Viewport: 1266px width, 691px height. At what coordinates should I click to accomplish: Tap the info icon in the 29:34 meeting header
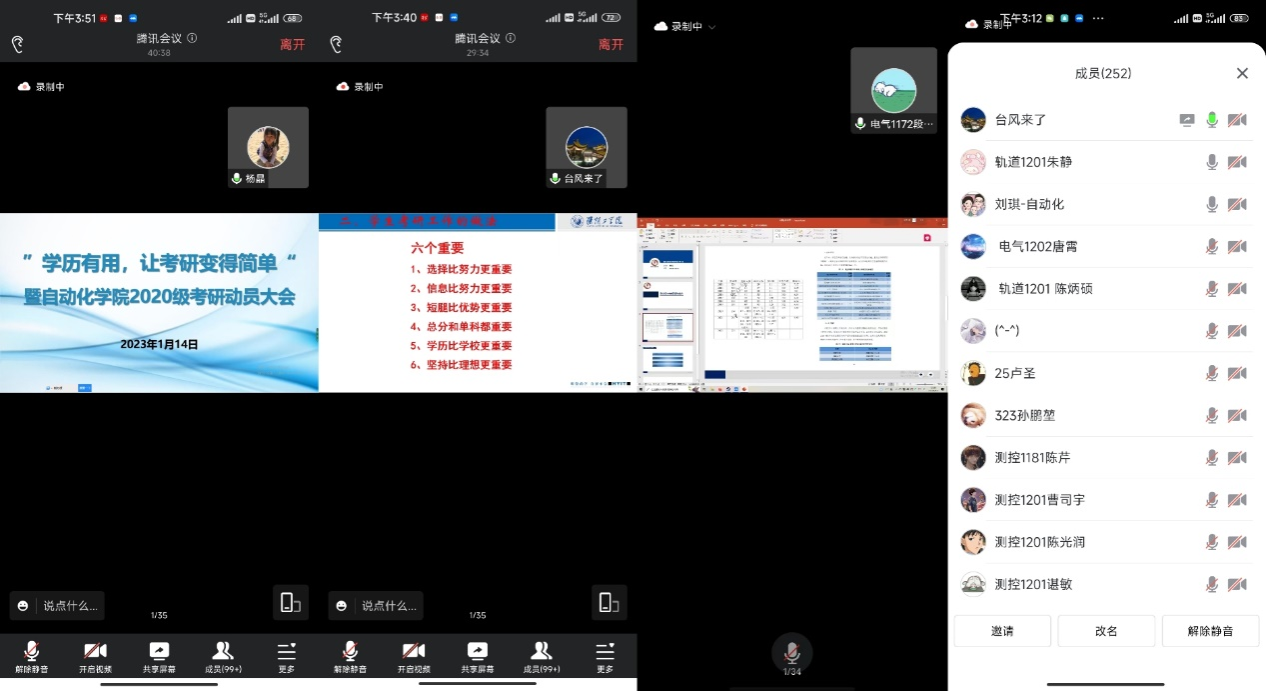510,38
